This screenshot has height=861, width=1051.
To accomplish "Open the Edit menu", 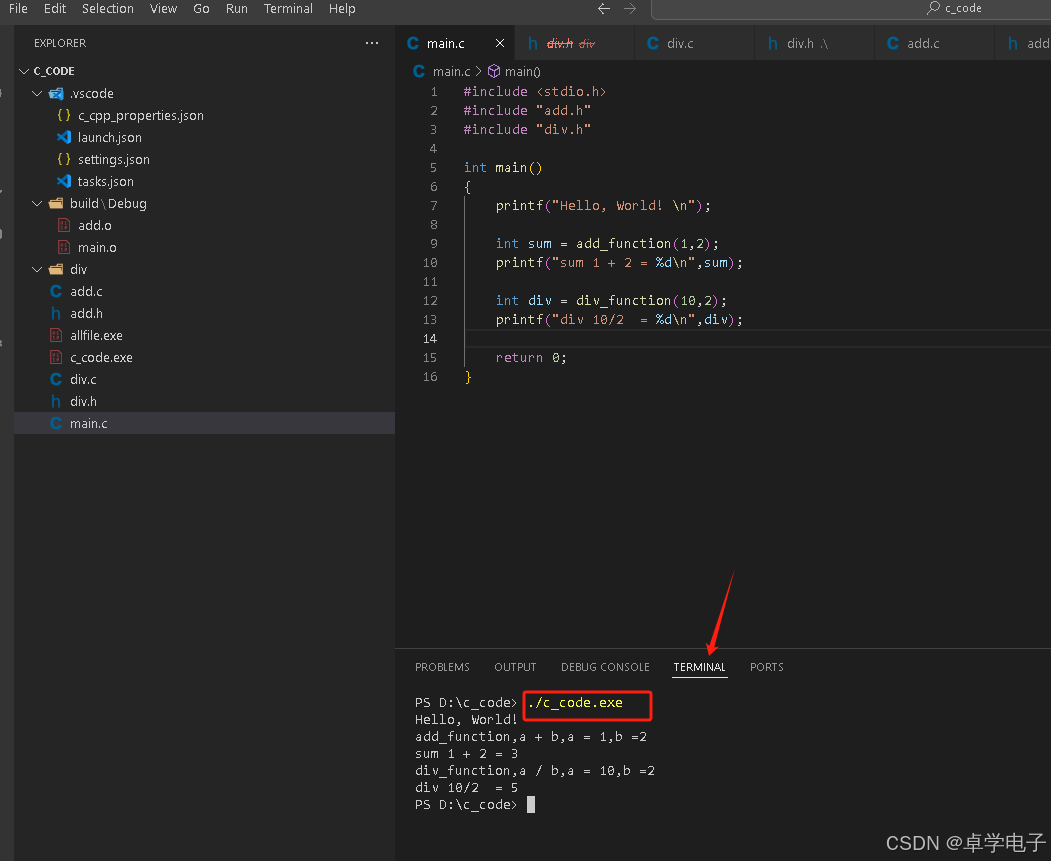I will pyautogui.click(x=55, y=9).
